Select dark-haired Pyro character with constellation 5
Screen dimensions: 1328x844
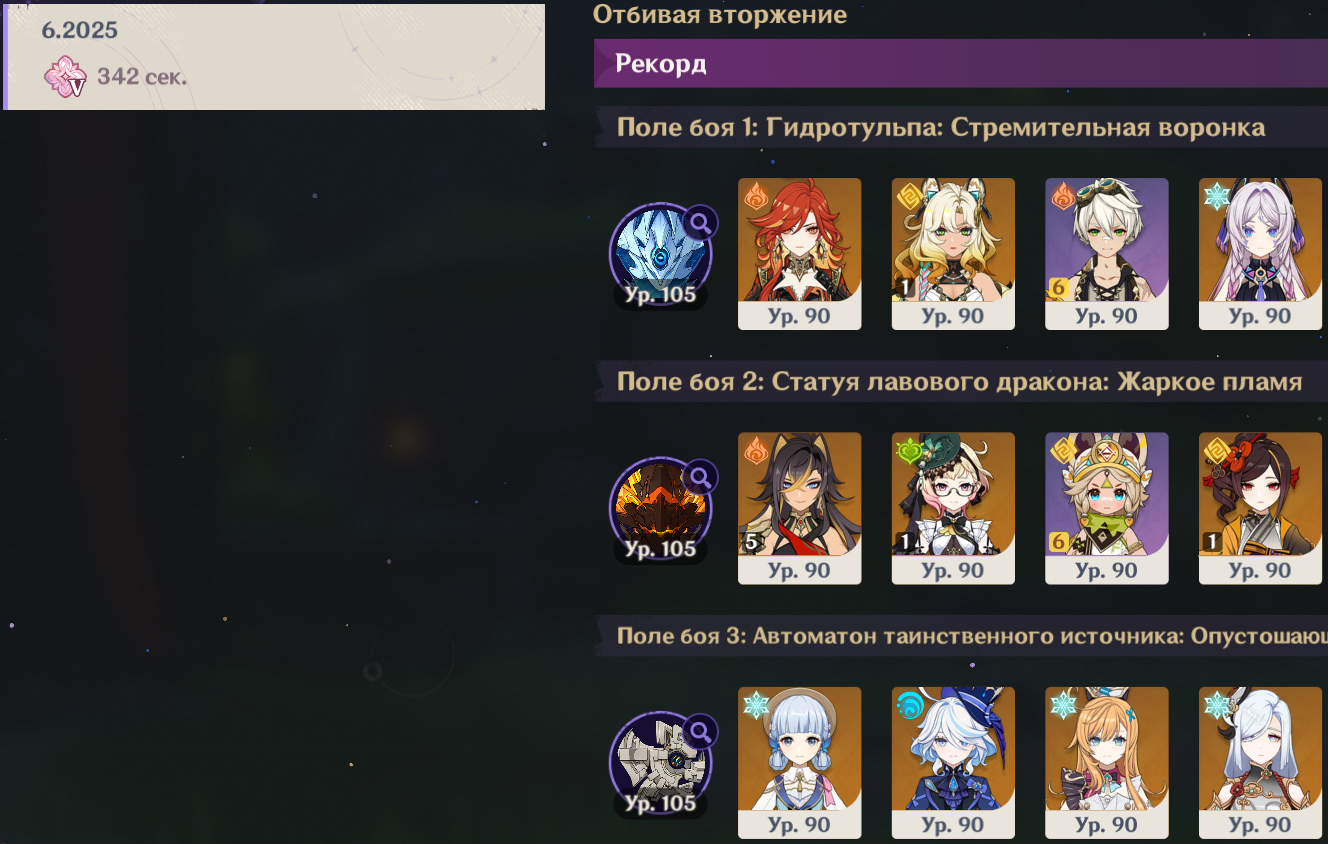(x=800, y=508)
